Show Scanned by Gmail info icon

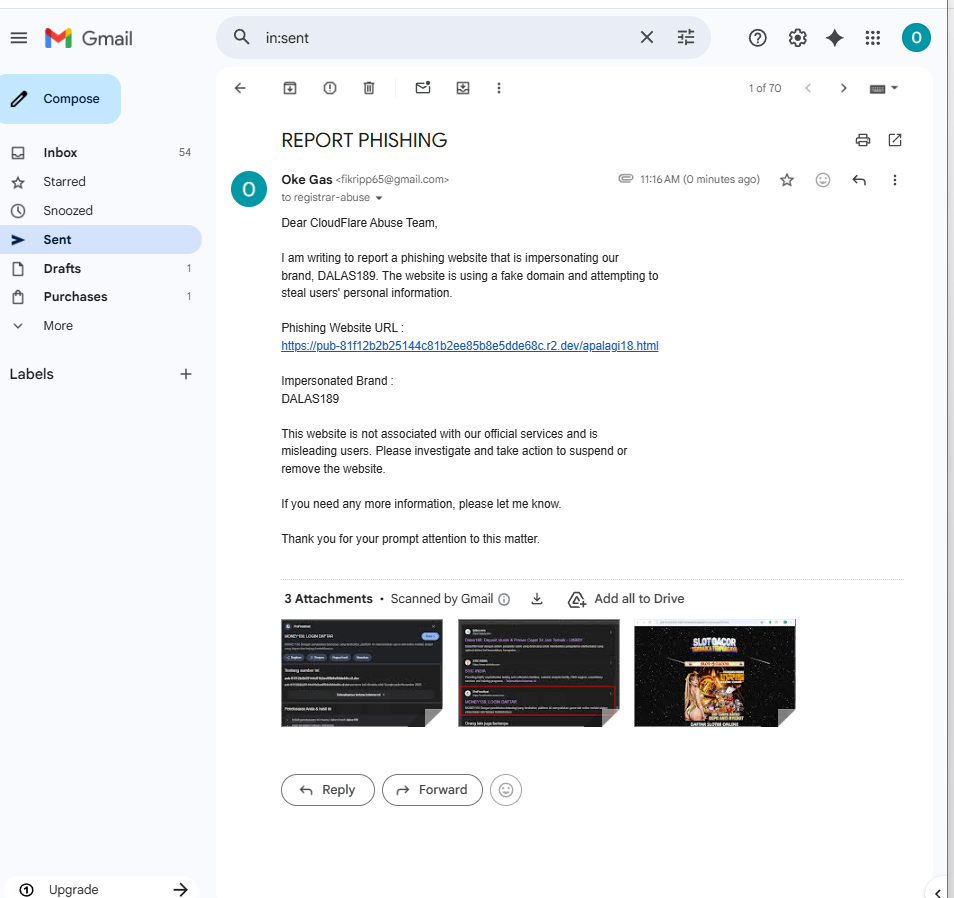point(504,599)
